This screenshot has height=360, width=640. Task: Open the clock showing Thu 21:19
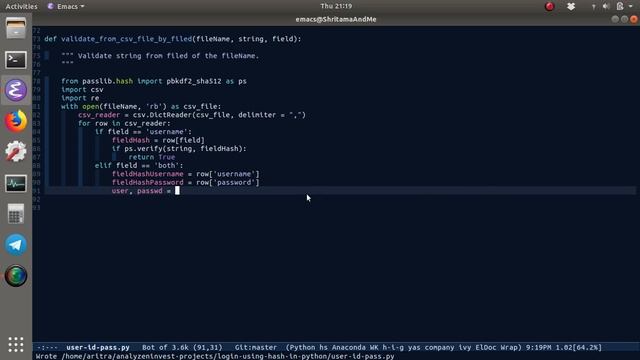(336, 6)
